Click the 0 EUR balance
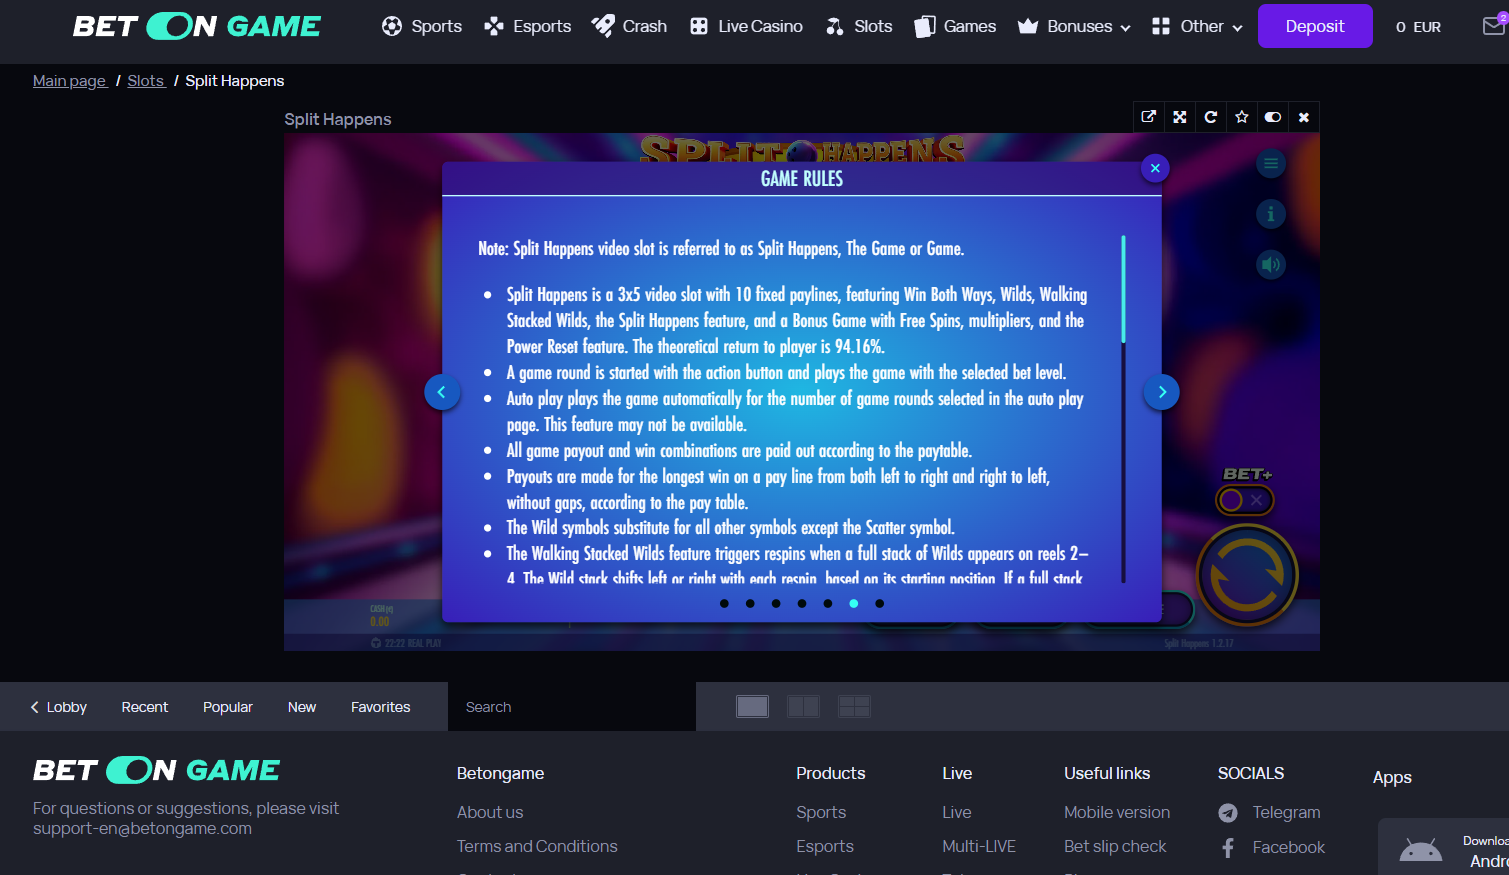The width and height of the screenshot is (1509, 875). [x=1418, y=27]
